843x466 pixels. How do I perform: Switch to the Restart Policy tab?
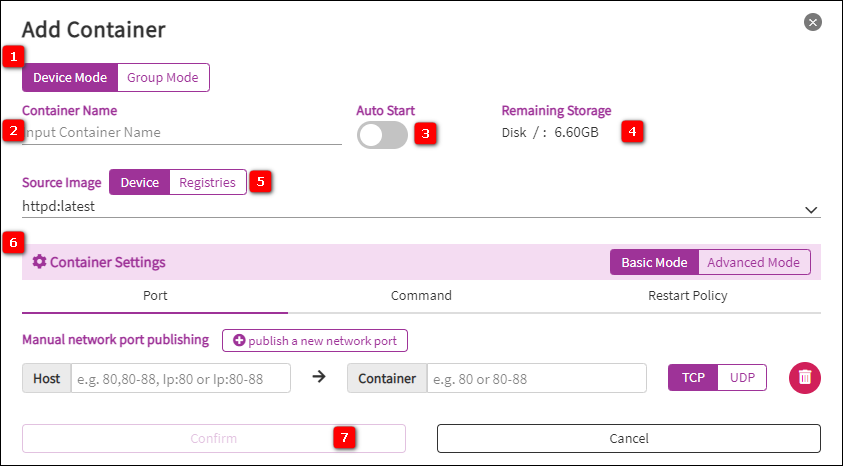687,296
